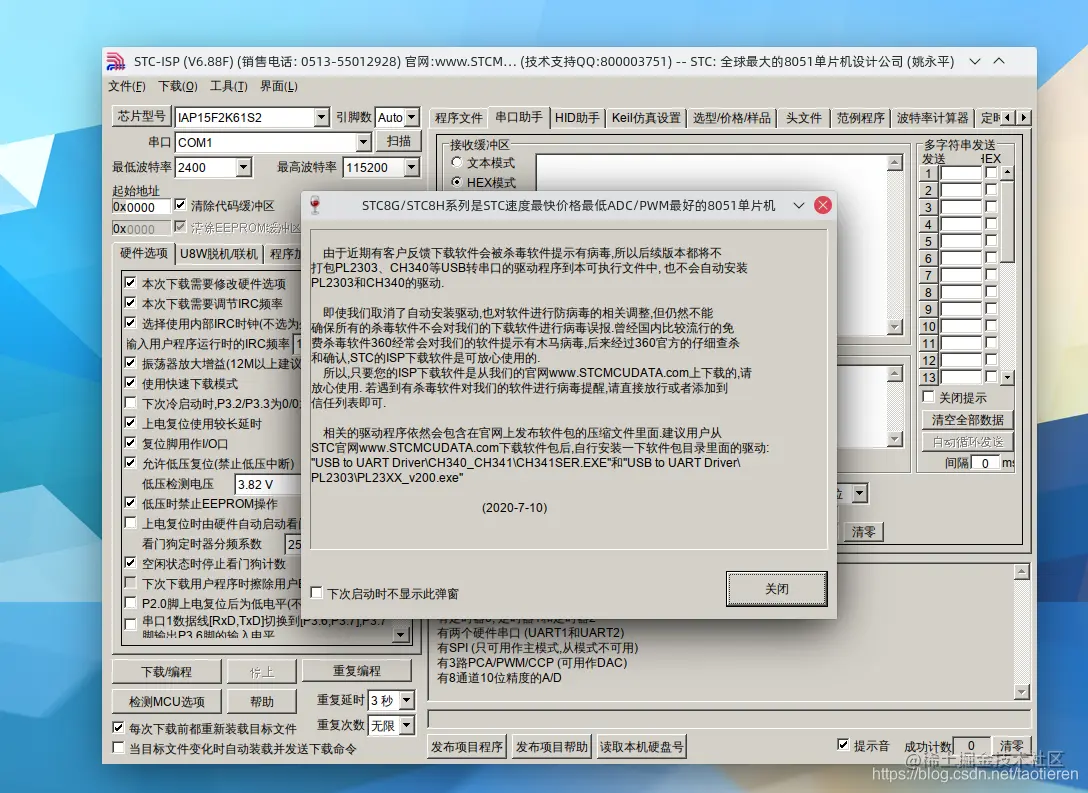Toggle 清除代码缓冲区 checkbox

click(180, 205)
